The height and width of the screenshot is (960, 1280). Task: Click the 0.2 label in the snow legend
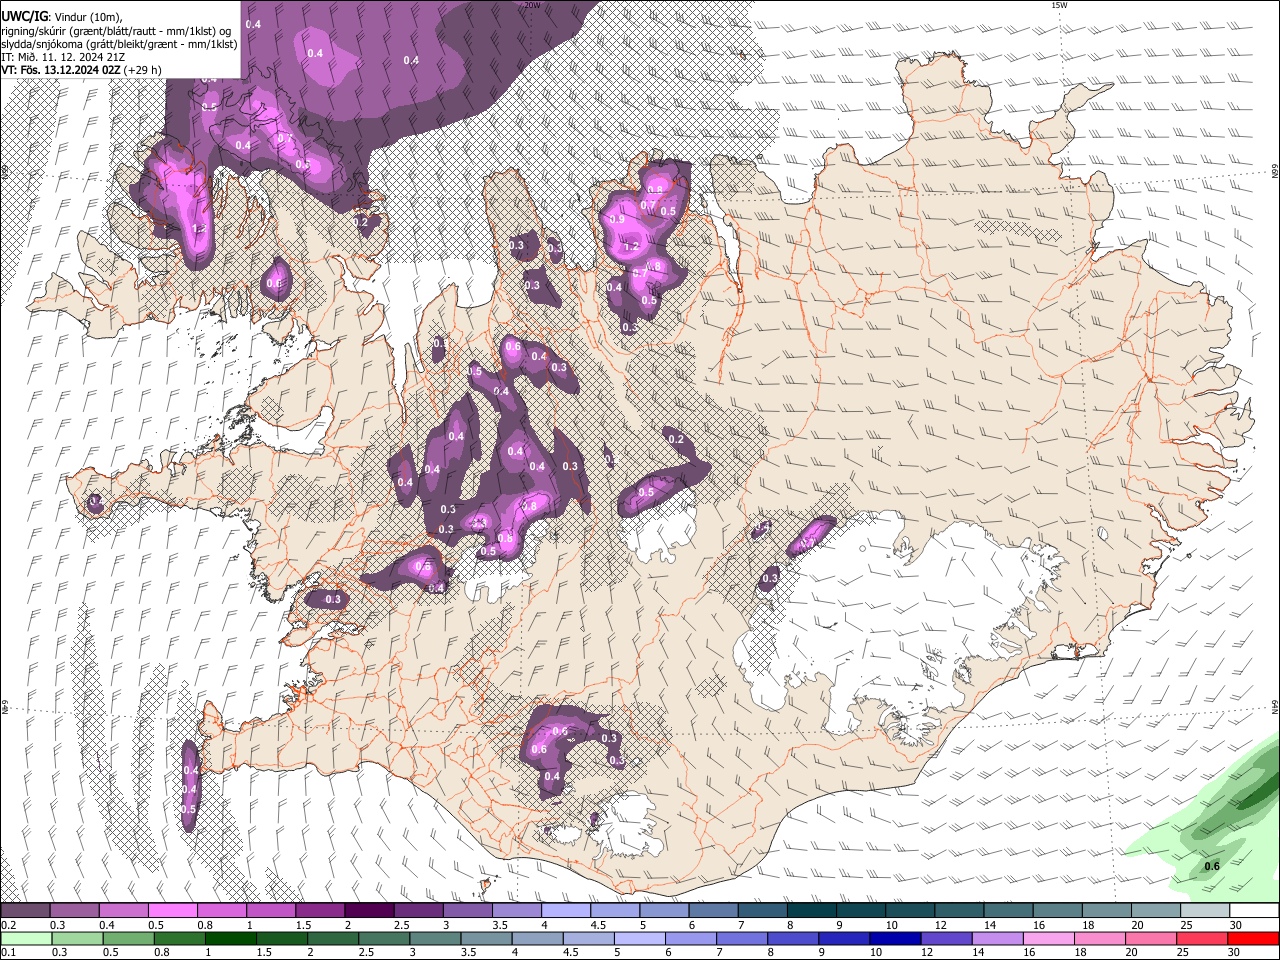[6, 925]
